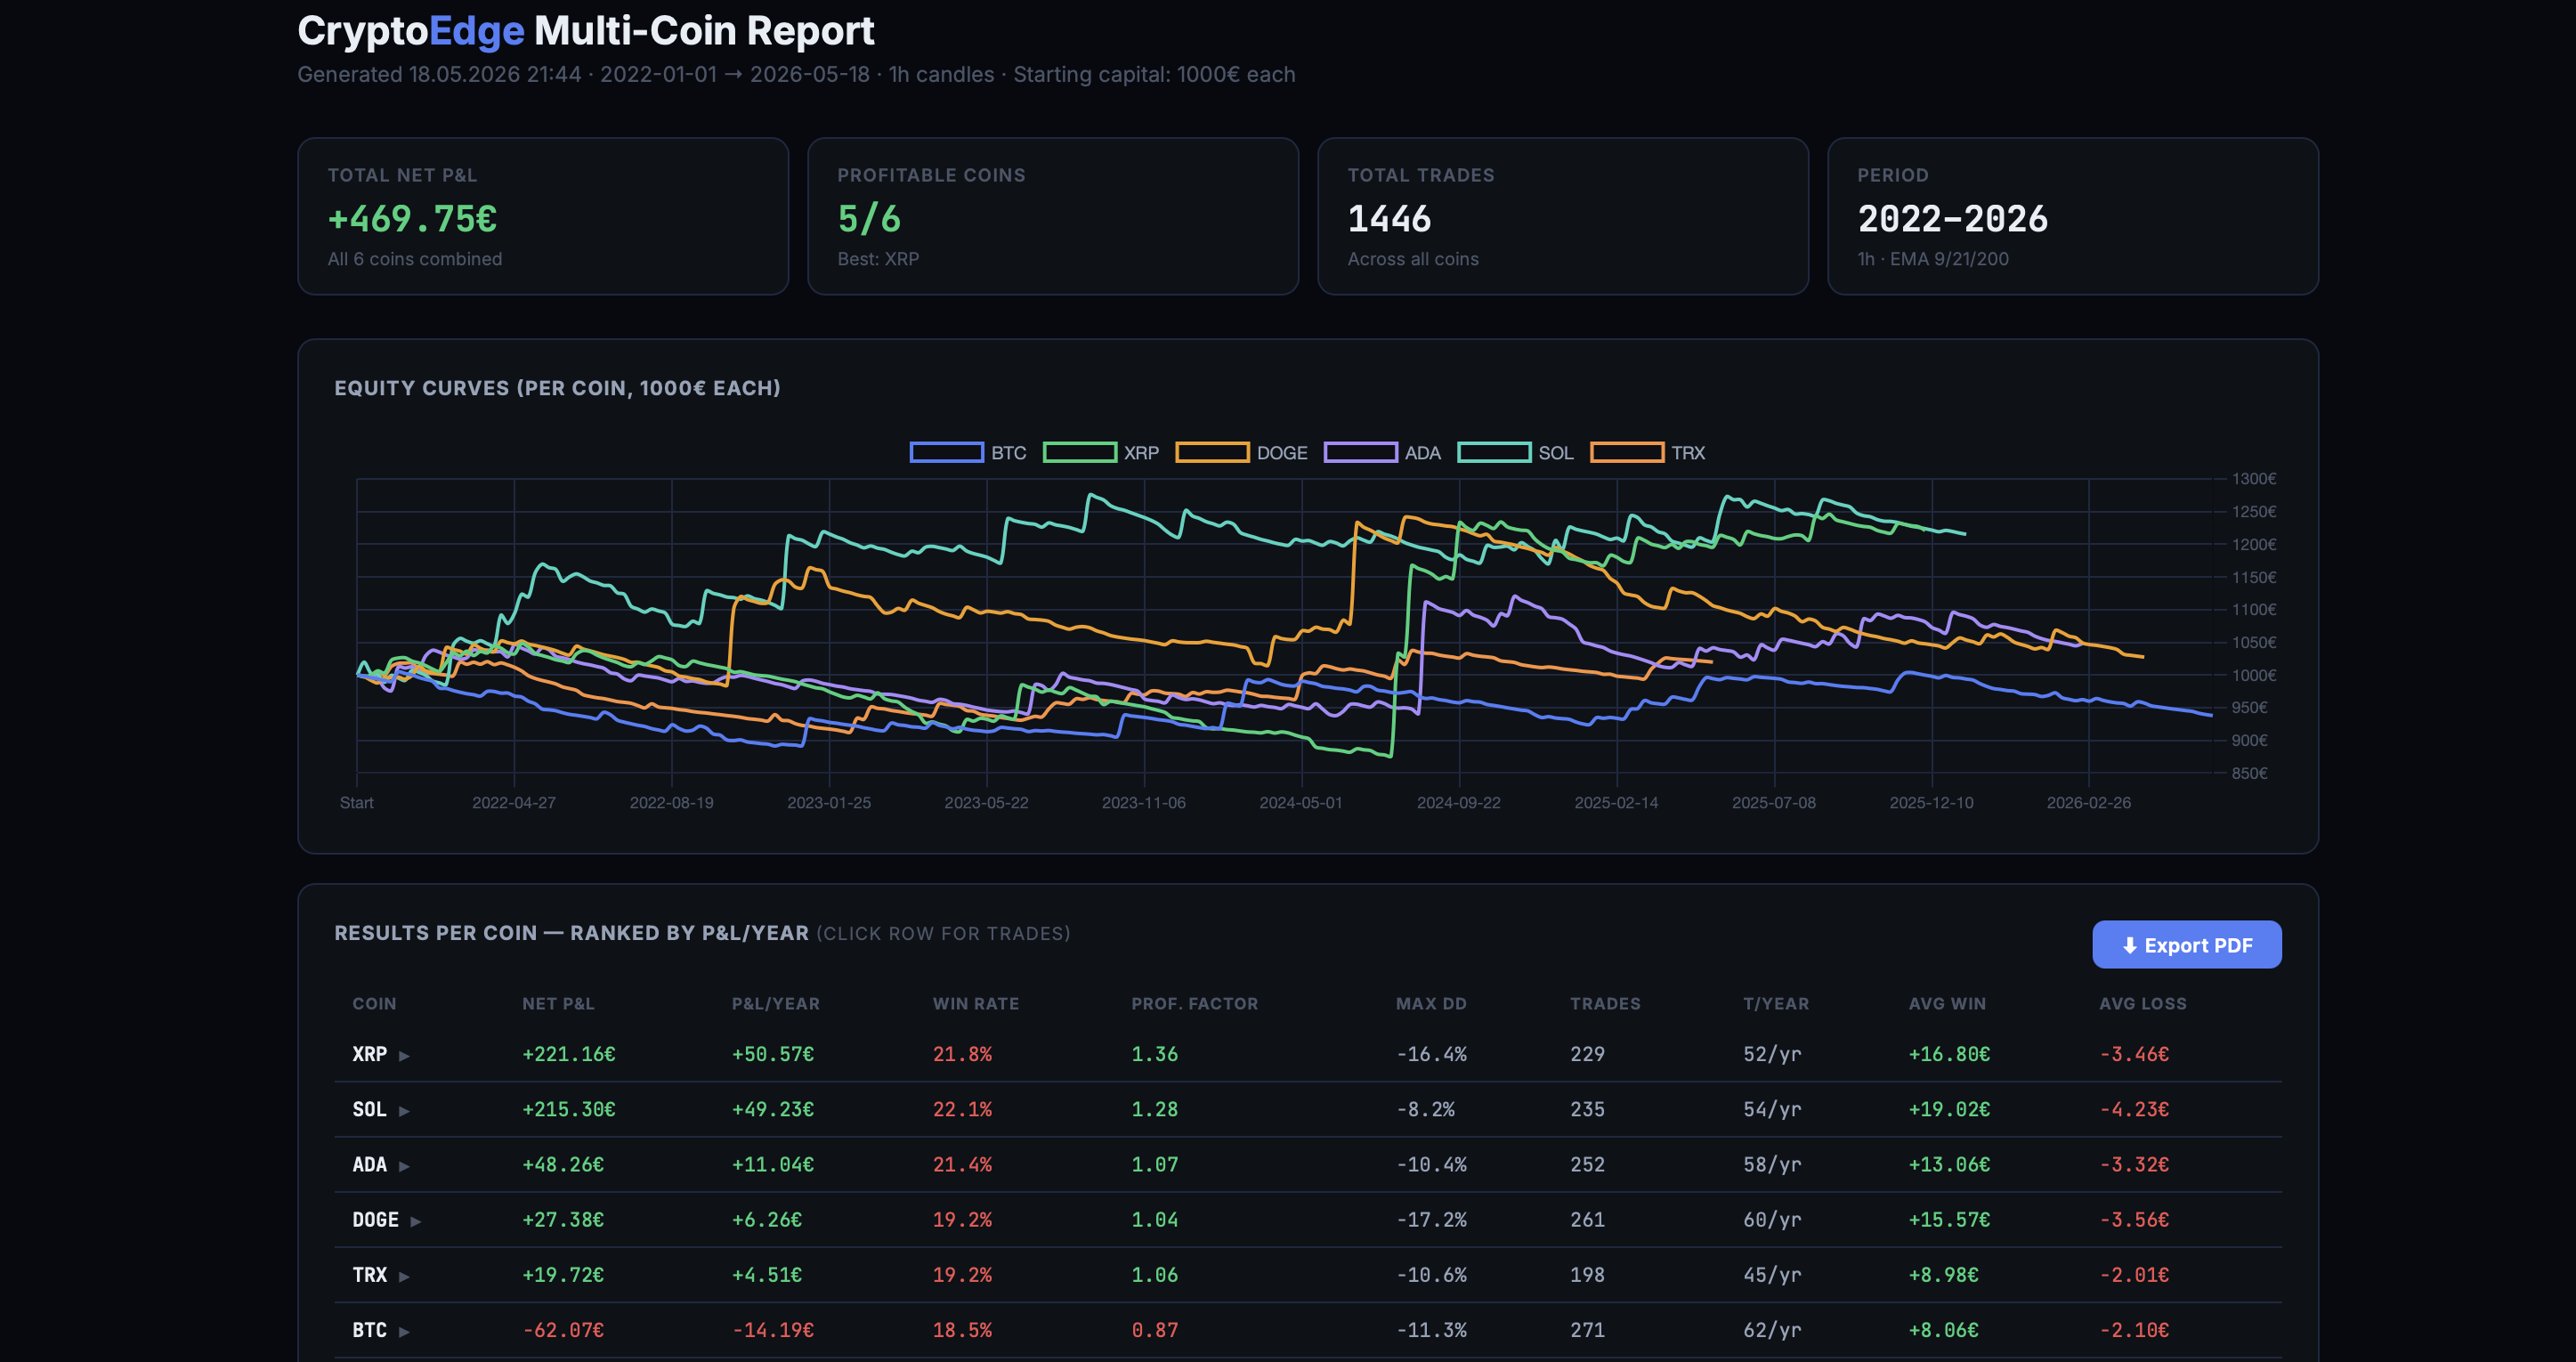
Task: Expand SOL row trades arrow
Action: click(x=404, y=1110)
